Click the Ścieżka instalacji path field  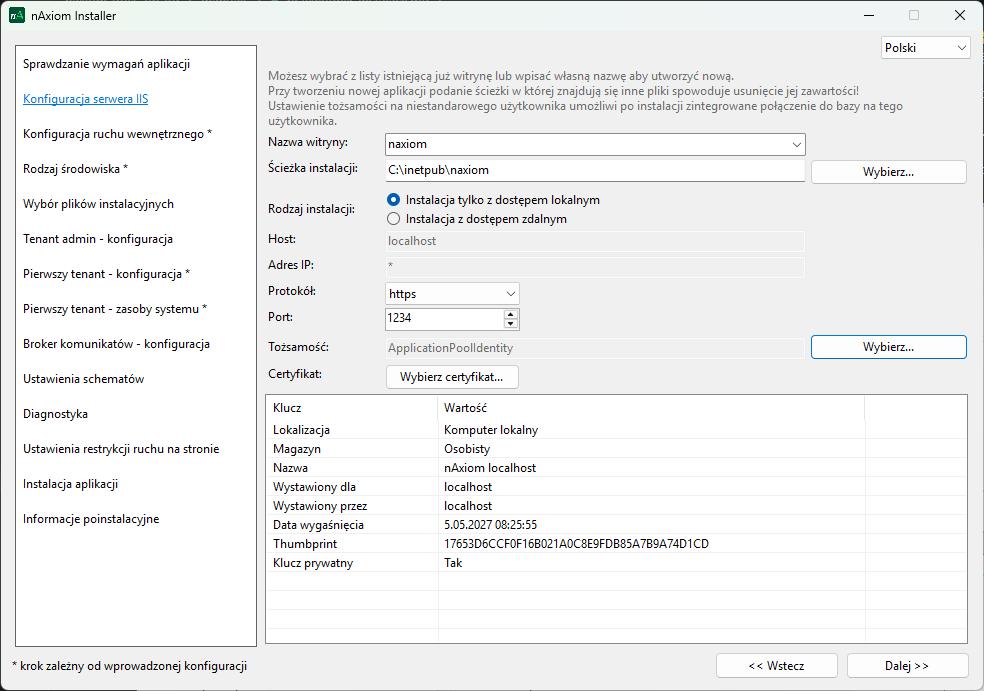595,170
